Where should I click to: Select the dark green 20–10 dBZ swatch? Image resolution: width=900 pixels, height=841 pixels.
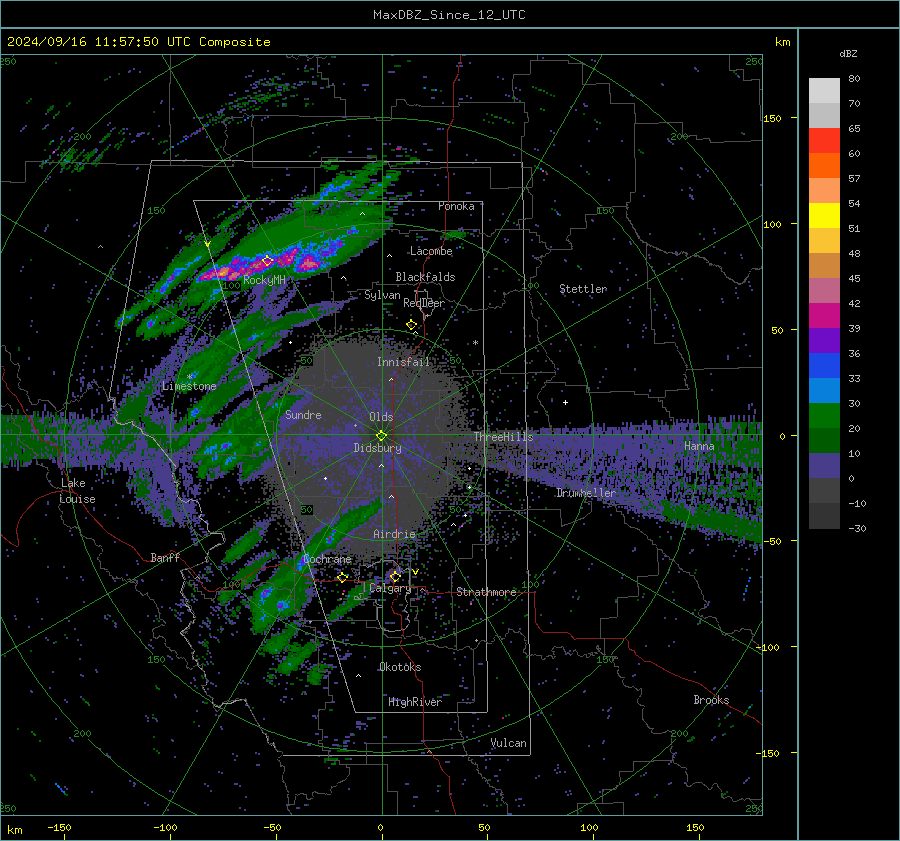coord(824,440)
